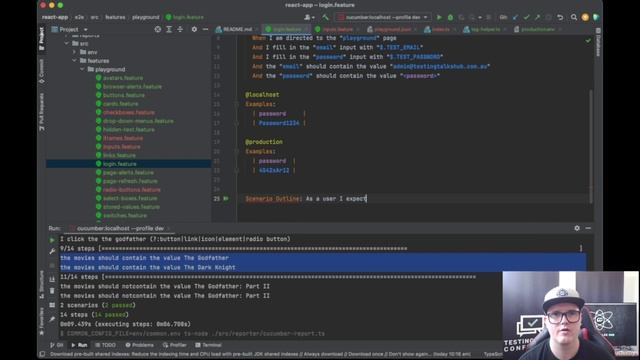Click playground in breadcrumb path
The height and width of the screenshot is (360, 640).
(146, 17)
